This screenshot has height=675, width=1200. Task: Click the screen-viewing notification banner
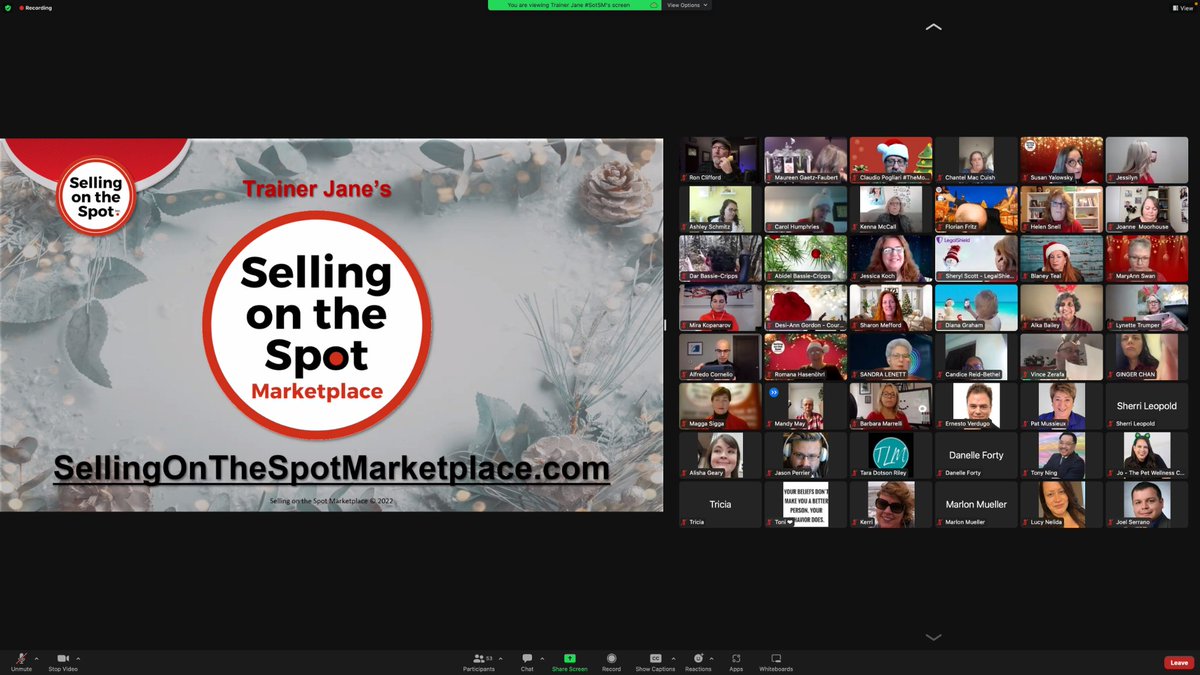(x=575, y=5)
